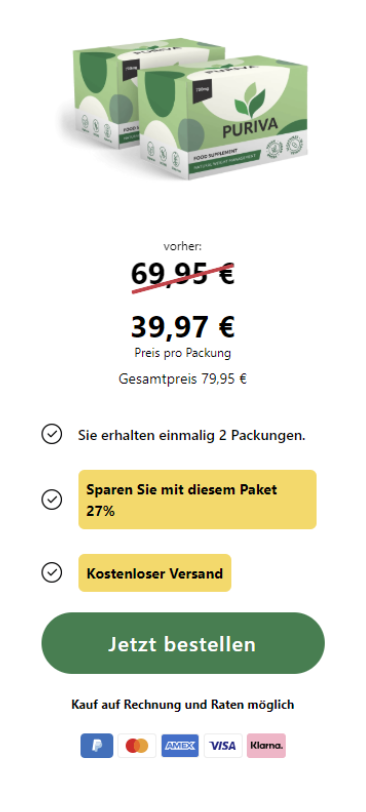Click 'Sie erhalten einmalig 2 Packungen' text

click(x=192, y=436)
